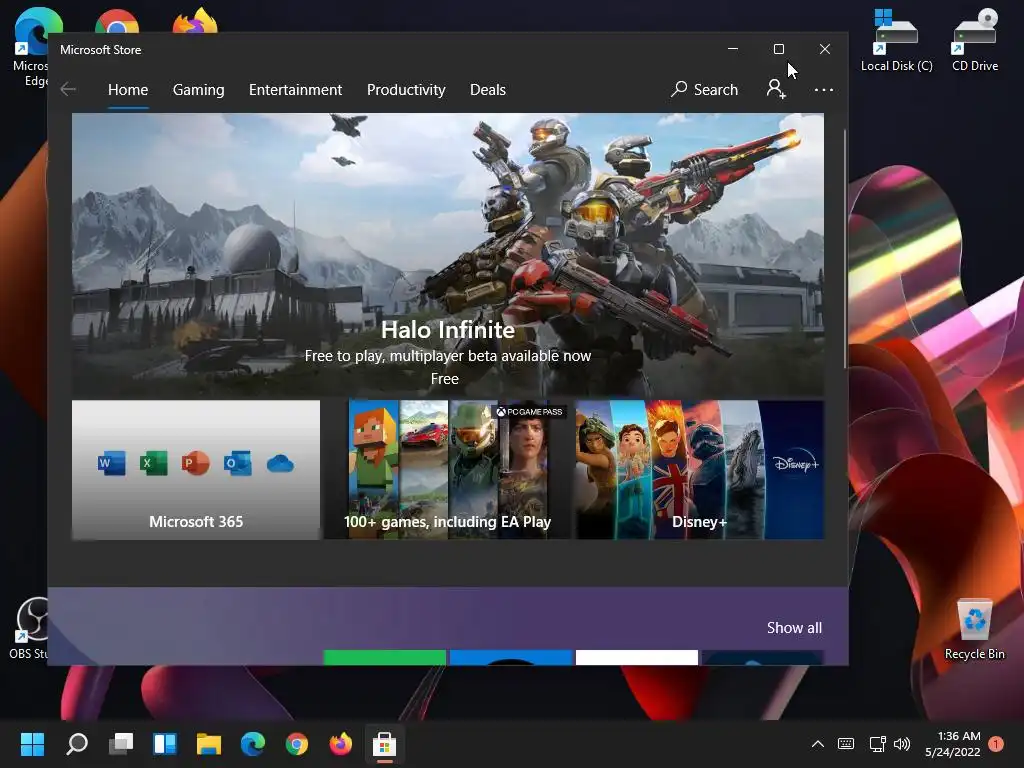Select the CD Drive desktop shortcut
Viewport: 1024px width, 768px height.
tap(975, 39)
